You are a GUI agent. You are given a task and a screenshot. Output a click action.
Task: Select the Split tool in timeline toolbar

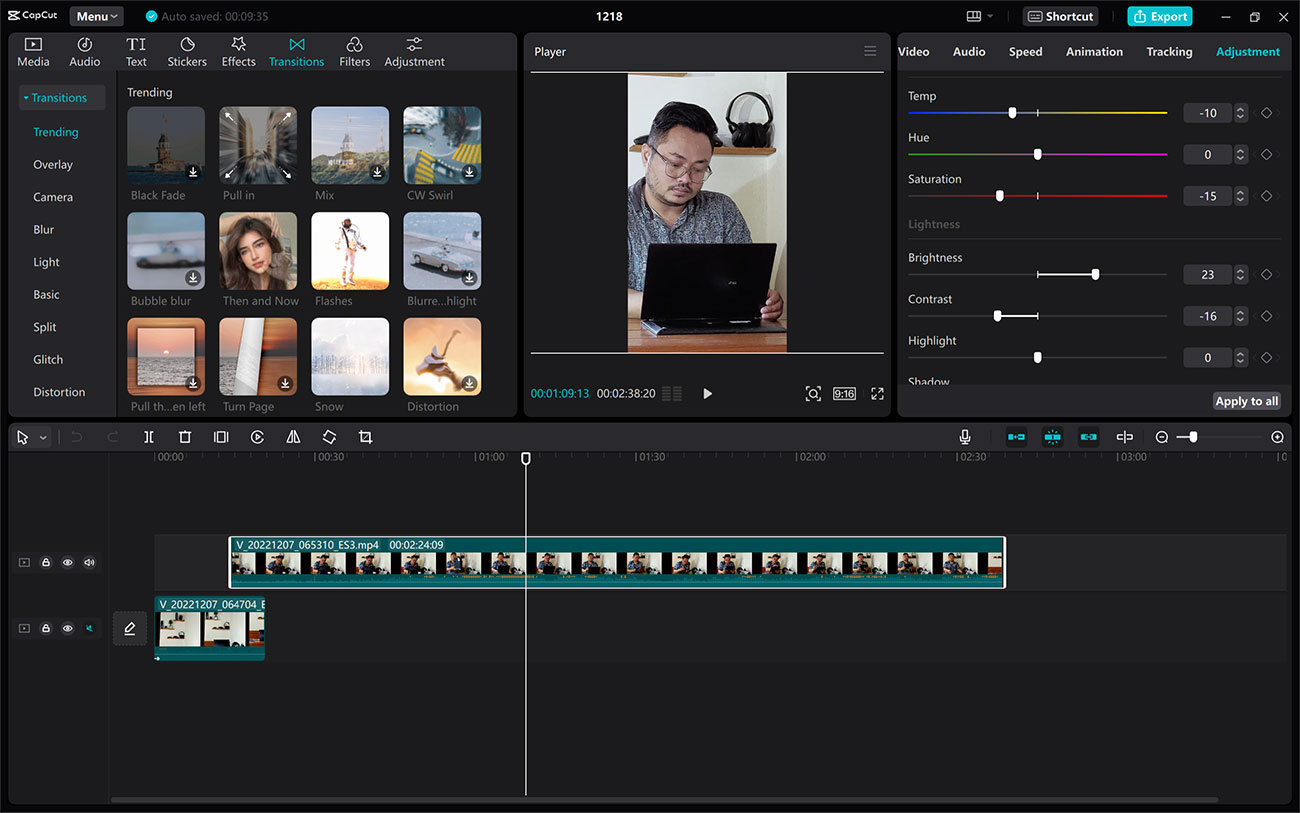coord(148,437)
